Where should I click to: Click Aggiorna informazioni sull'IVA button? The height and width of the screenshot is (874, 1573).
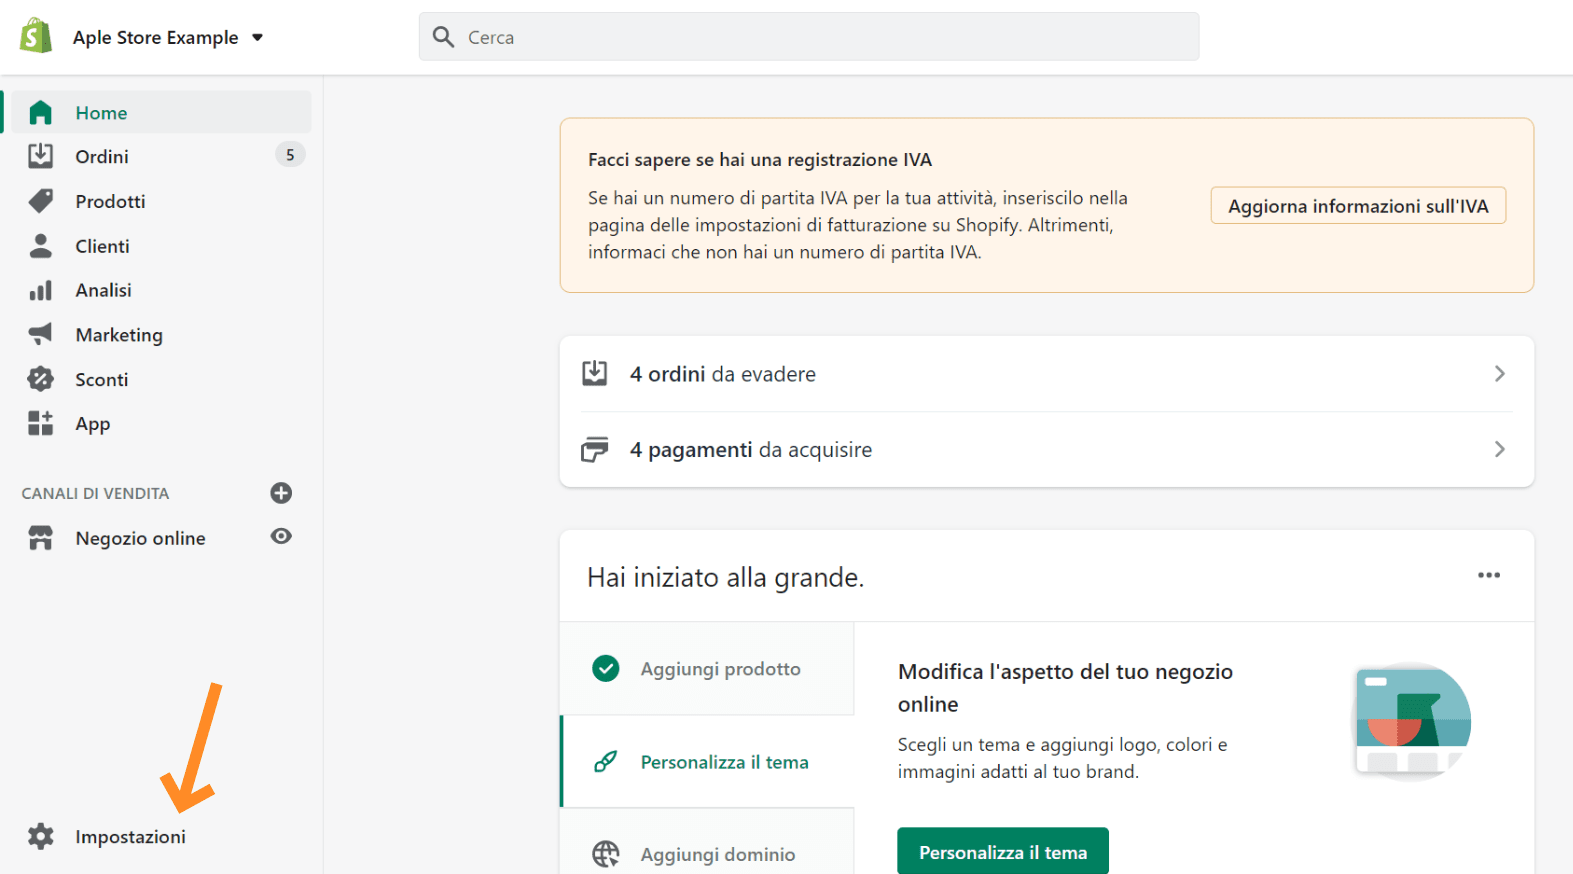click(x=1358, y=206)
